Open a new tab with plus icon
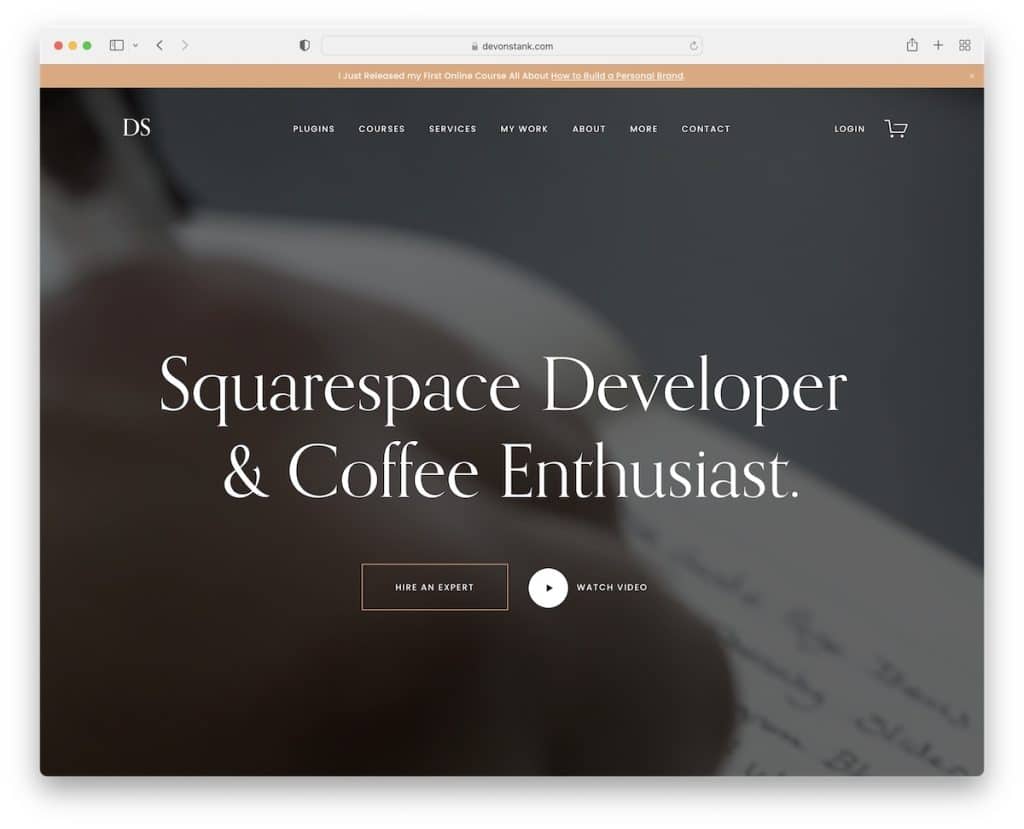This screenshot has height=829, width=1024. coord(938,45)
